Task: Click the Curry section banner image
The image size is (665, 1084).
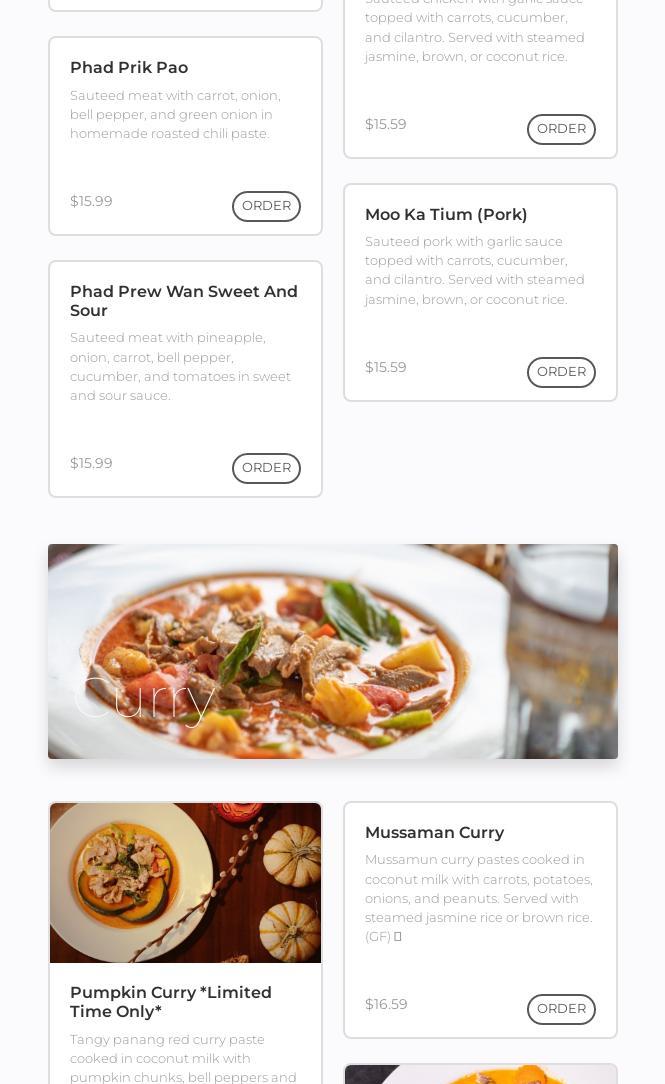Action: click(x=332, y=651)
